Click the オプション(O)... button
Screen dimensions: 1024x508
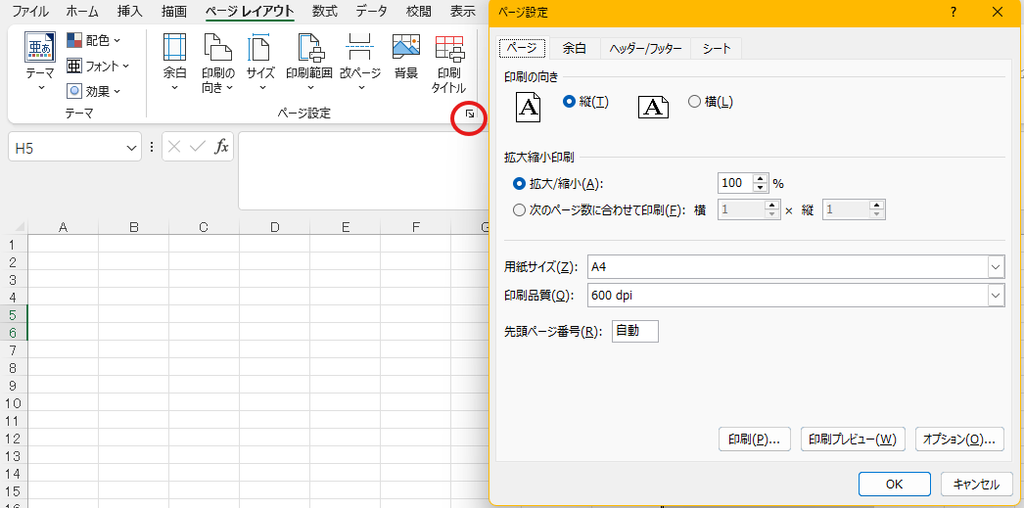959,439
